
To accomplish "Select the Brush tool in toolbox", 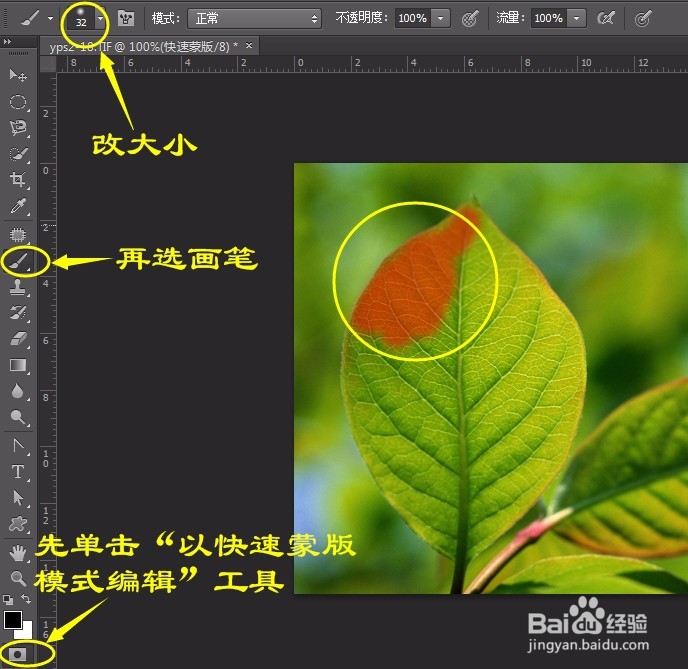I will (x=19, y=261).
